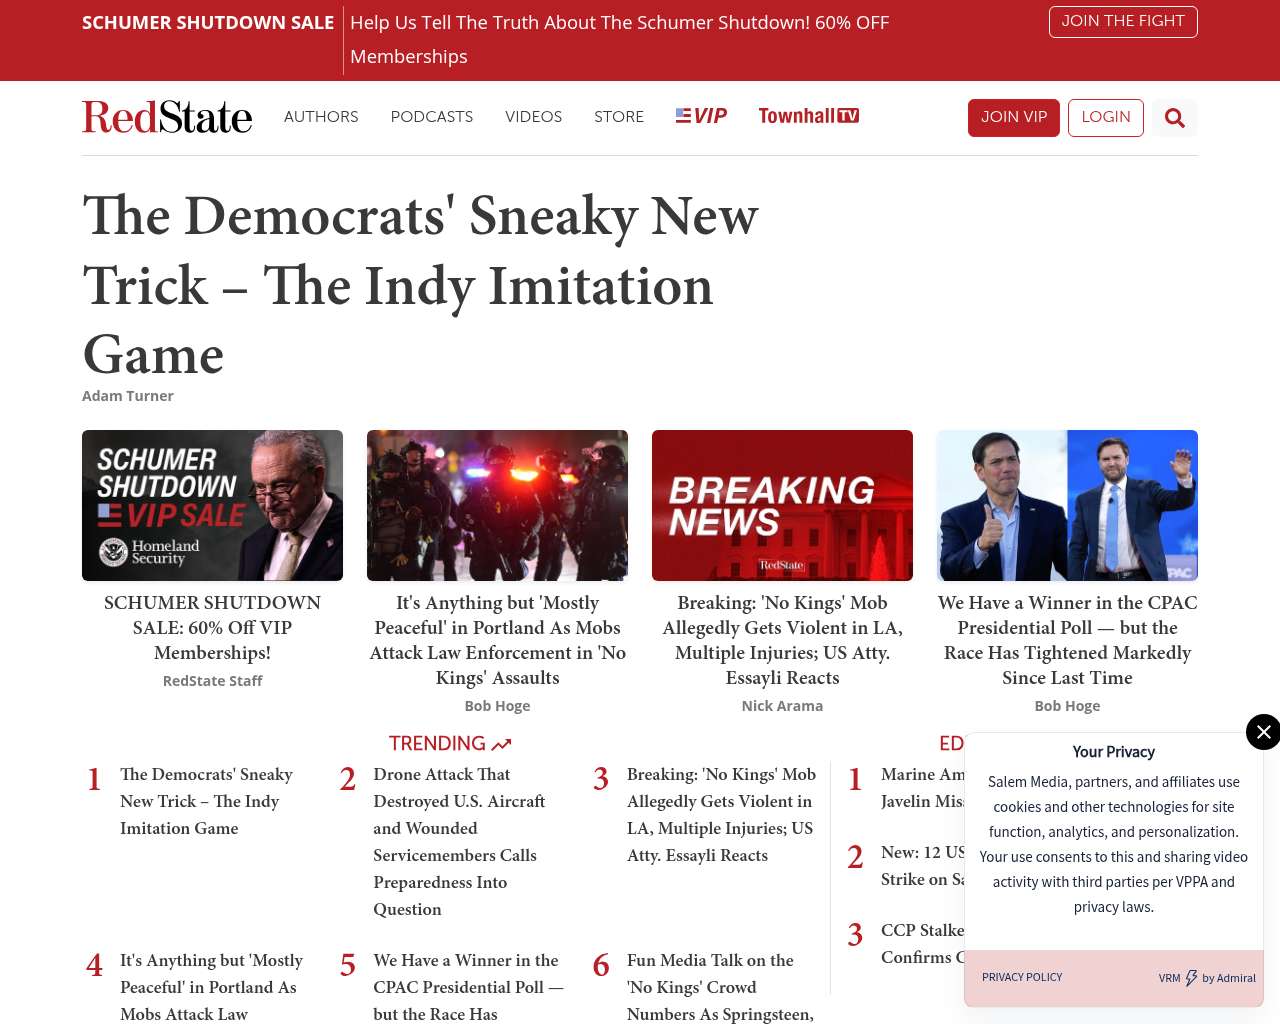Open the Breaking News red thumbnail
Screen dimensions: 1280x1024
pyautogui.click(x=782, y=505)
